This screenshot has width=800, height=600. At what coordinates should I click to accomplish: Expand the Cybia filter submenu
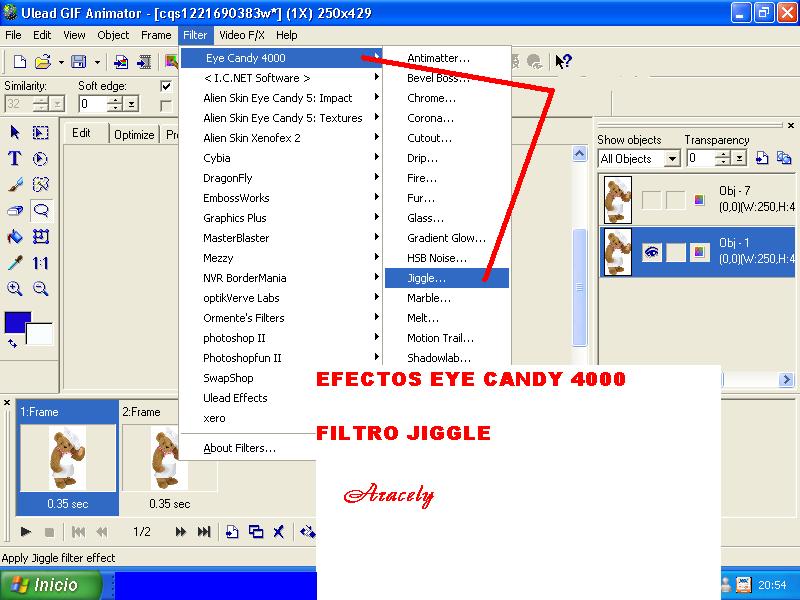tap(281, 158)
